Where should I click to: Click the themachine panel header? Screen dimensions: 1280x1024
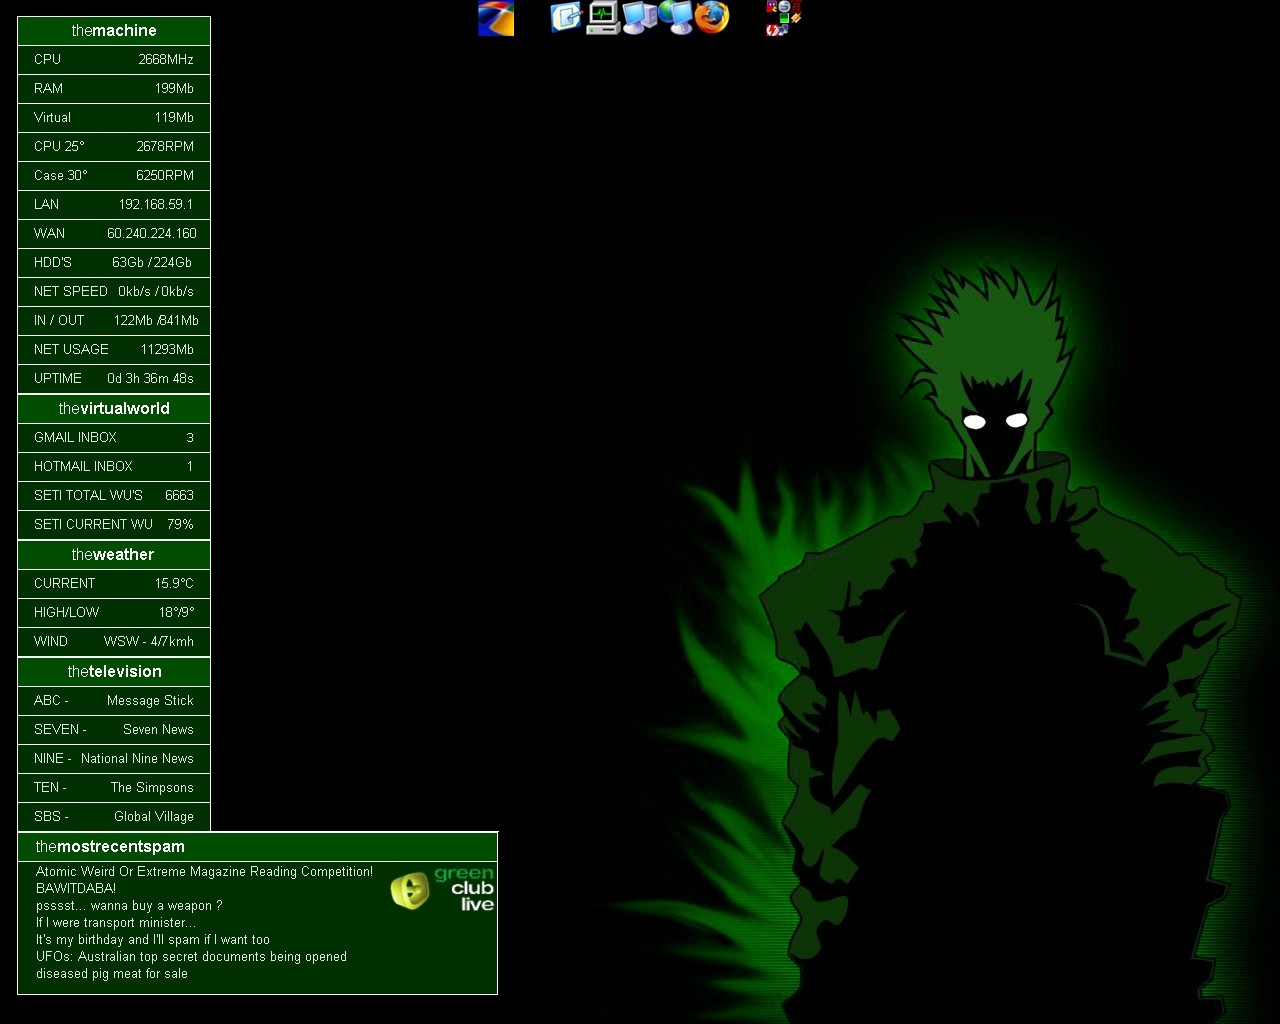pos(114,31)
